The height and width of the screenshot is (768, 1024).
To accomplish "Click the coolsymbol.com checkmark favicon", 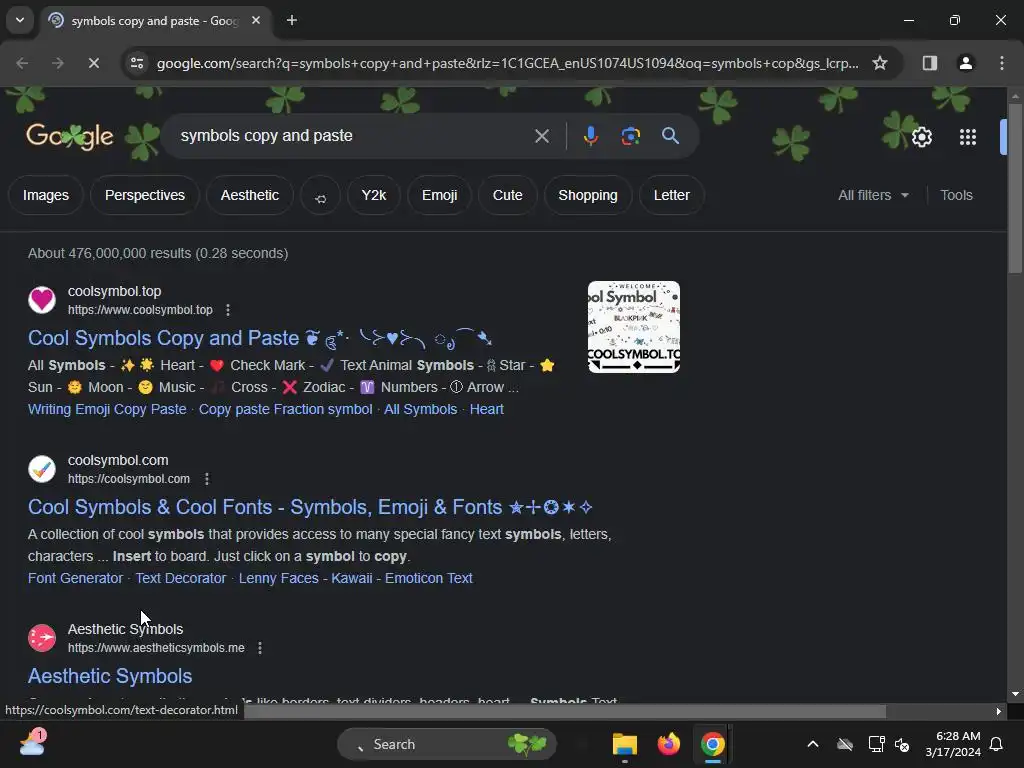I will pos(42,469).
